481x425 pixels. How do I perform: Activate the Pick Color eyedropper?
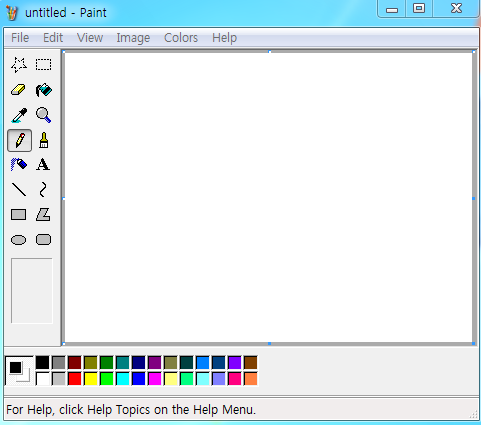[19, 115]
